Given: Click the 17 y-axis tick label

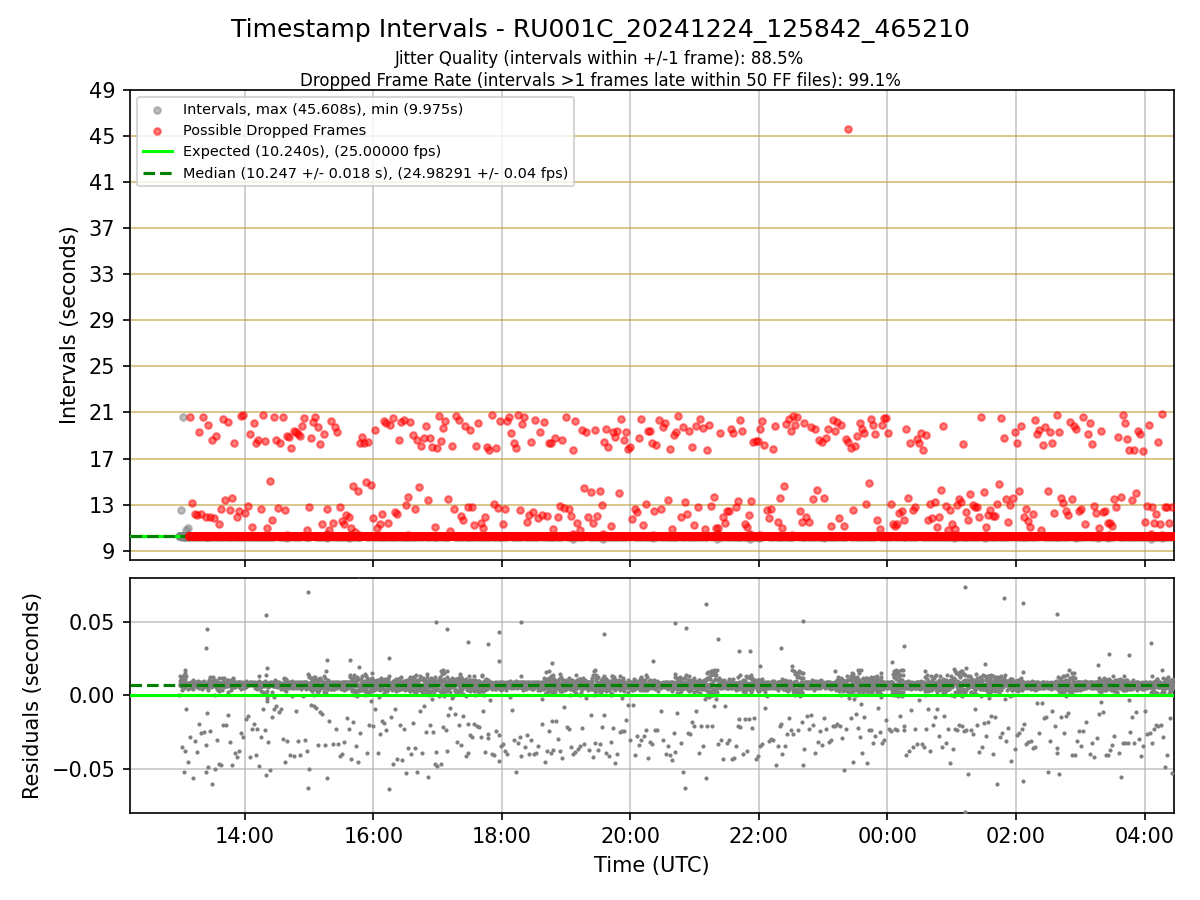Looking at the screenshot, I should pos(103,460).
